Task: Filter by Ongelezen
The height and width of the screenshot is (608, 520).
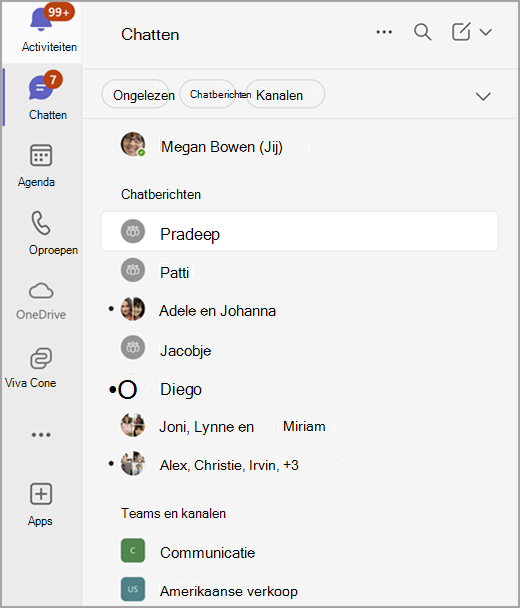Action: coord(136,95)
